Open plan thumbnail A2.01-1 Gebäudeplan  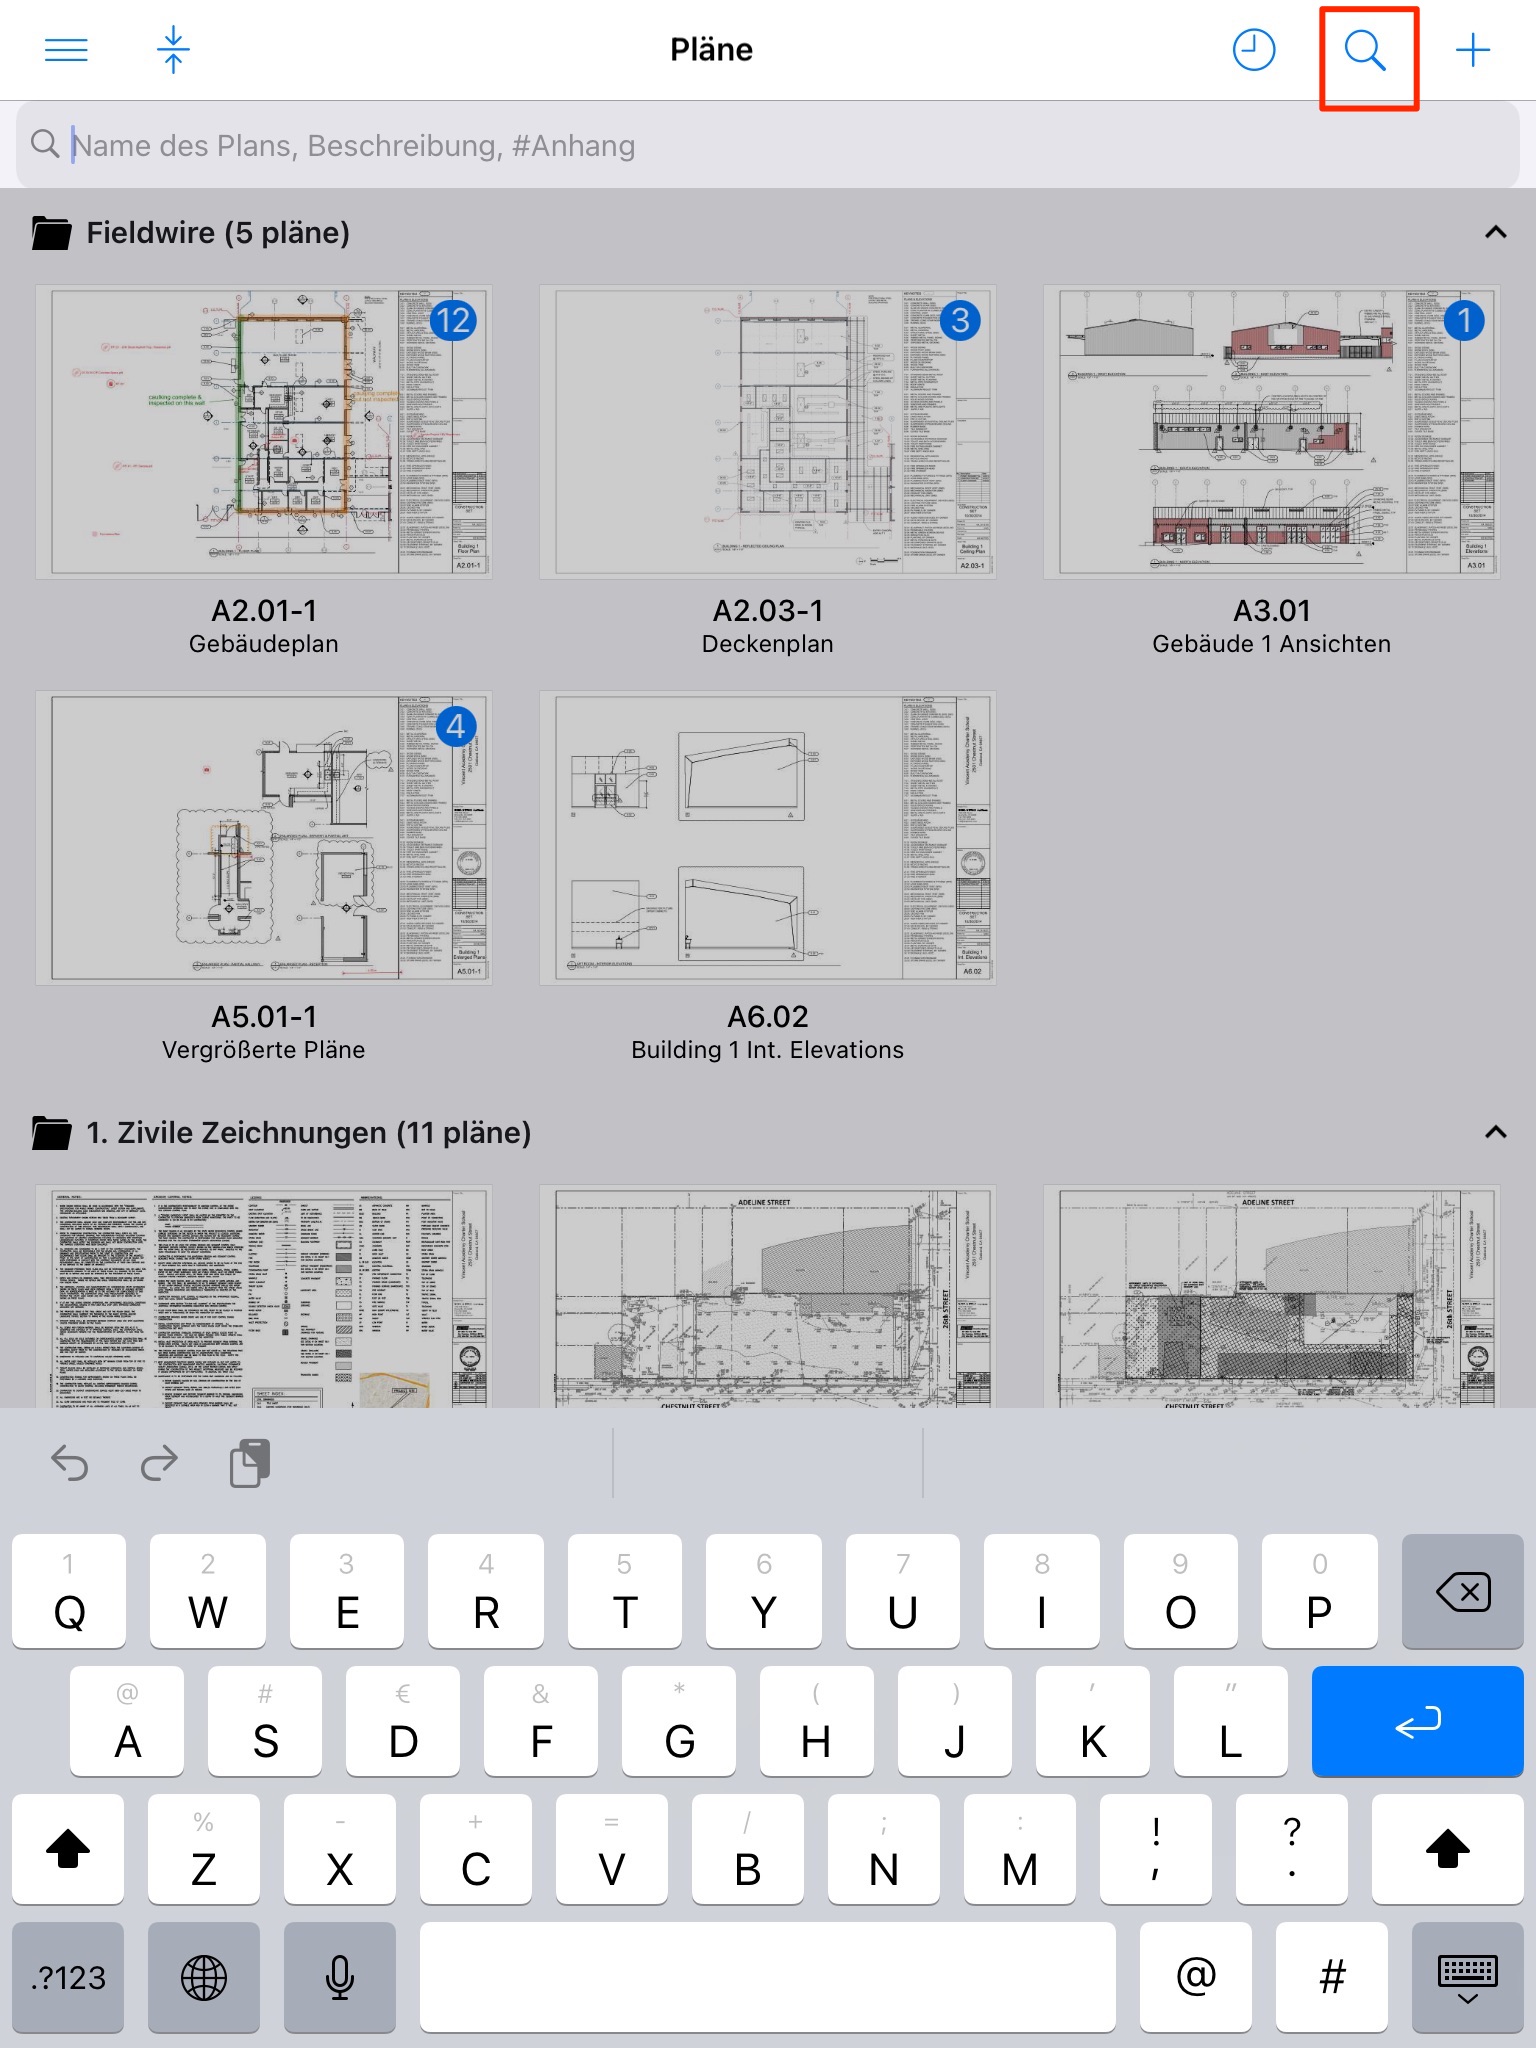tap(264, 432)
